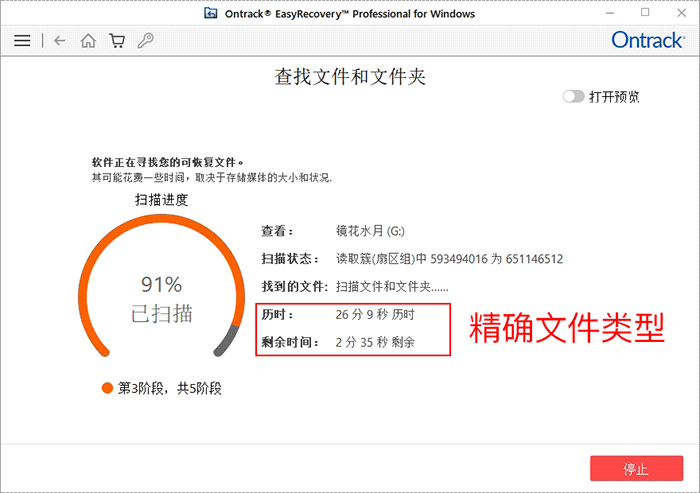Click the orange stage indicator dot
Image resolution: width=700 pixels, height=493 pixels.
point(107,388)
